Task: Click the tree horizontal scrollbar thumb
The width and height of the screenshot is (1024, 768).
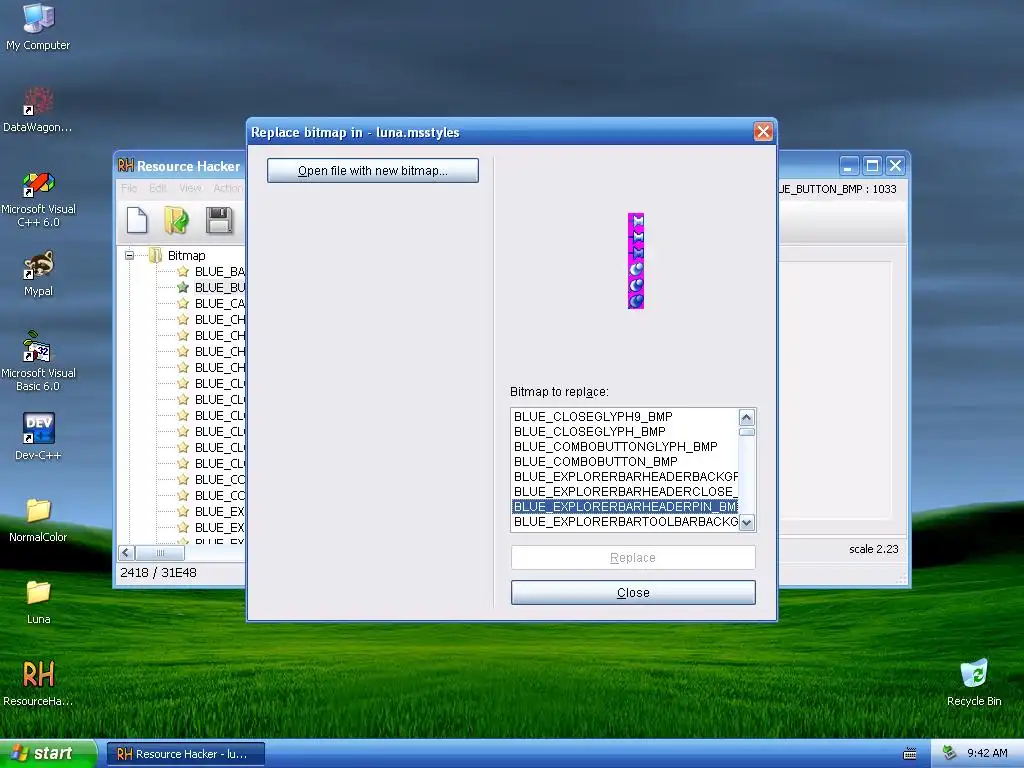Action: click(x=160, y=553)
